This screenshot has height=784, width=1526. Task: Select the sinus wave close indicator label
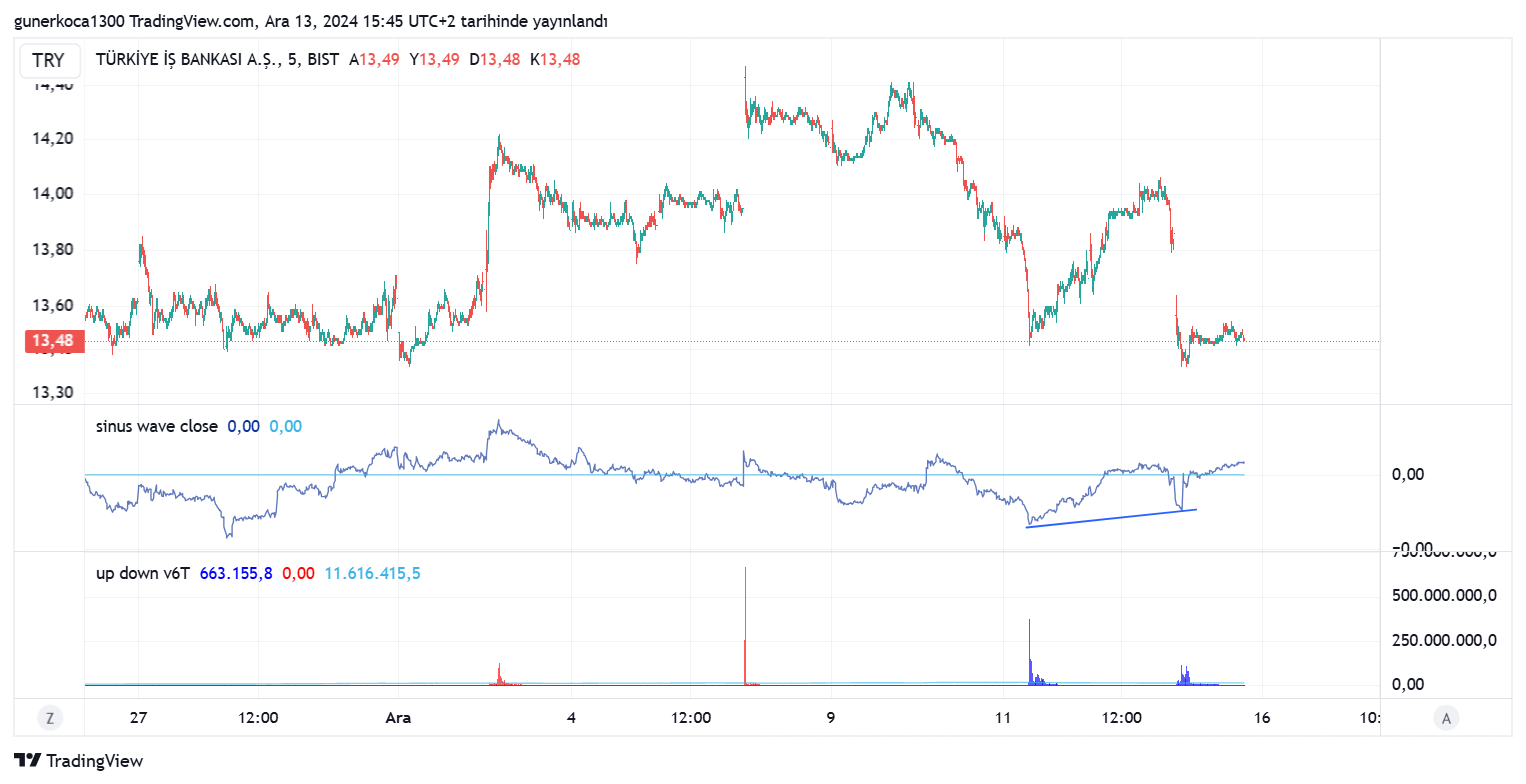156,426
